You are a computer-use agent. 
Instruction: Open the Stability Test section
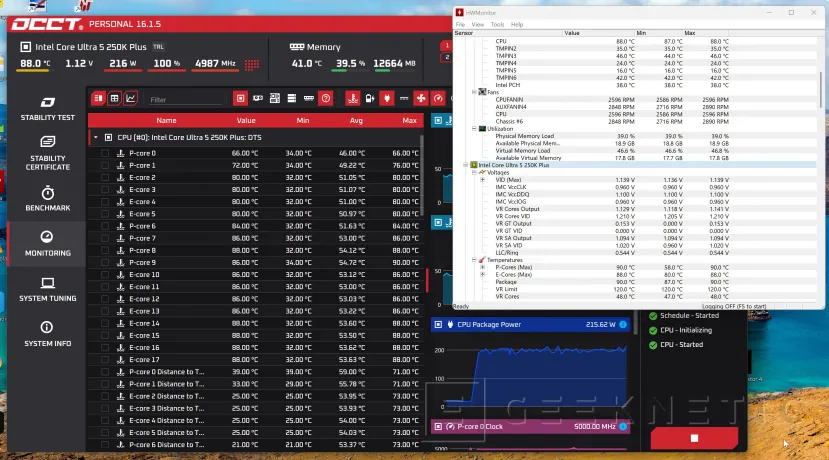48,109
